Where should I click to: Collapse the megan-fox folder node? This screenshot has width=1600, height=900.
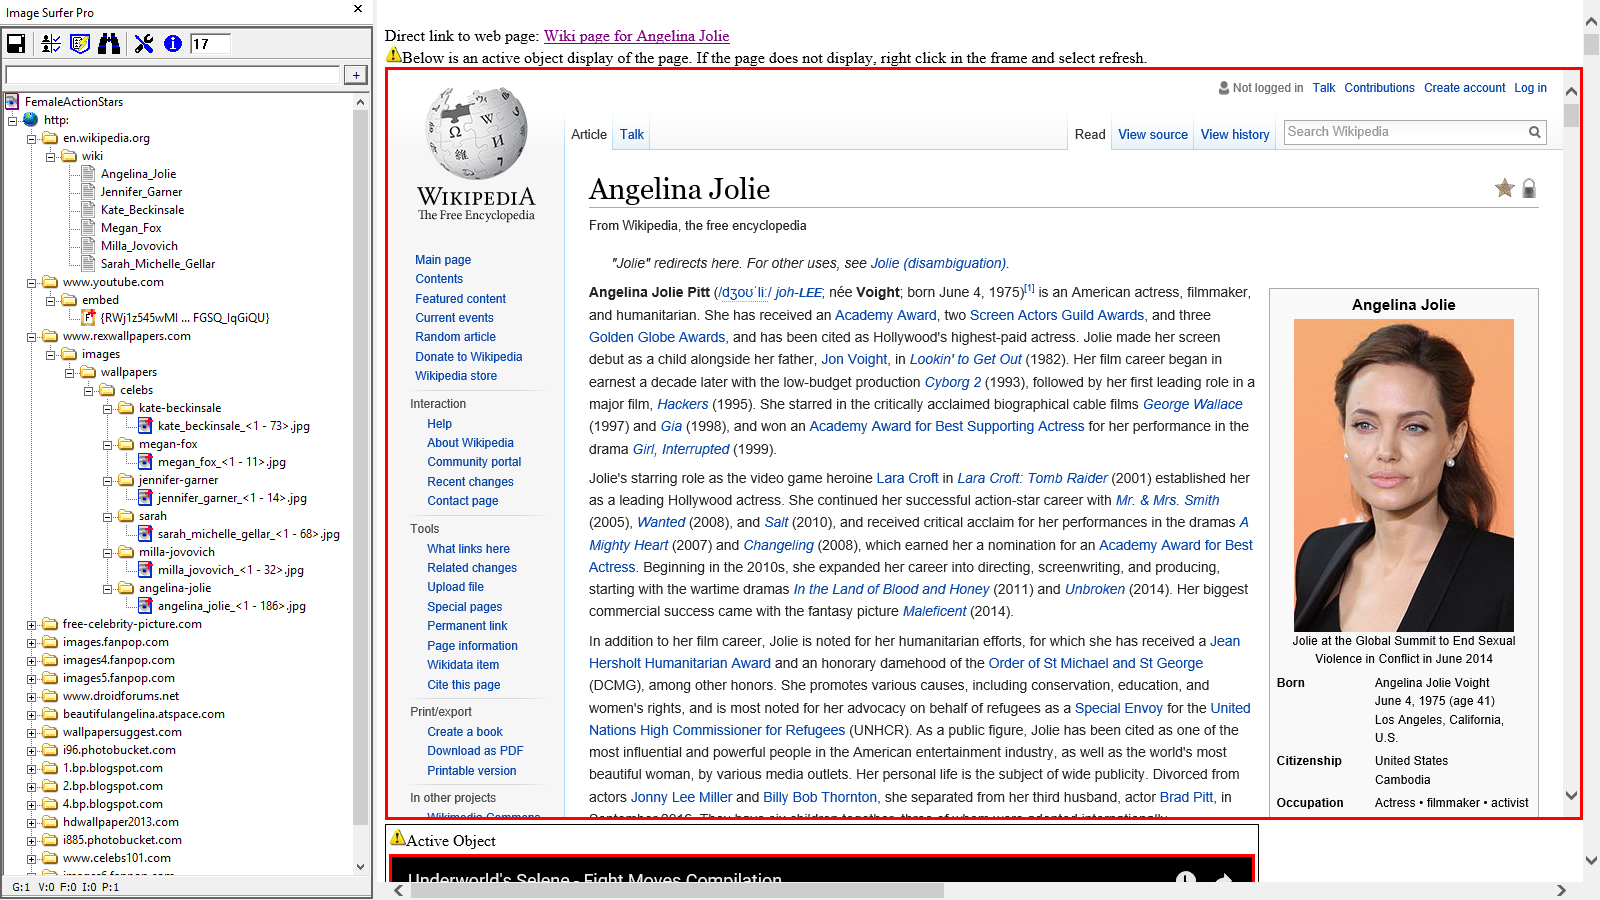point(107,444)
